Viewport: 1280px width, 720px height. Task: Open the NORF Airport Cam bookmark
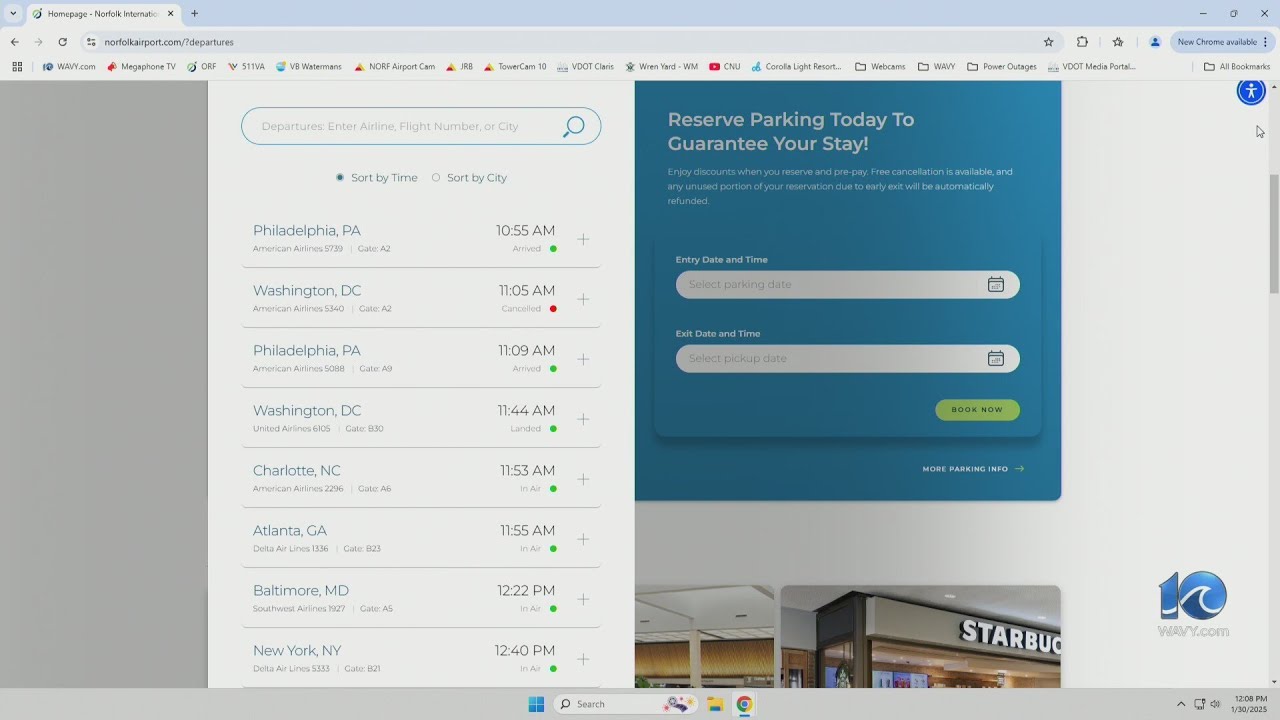(x=394, y=67)
